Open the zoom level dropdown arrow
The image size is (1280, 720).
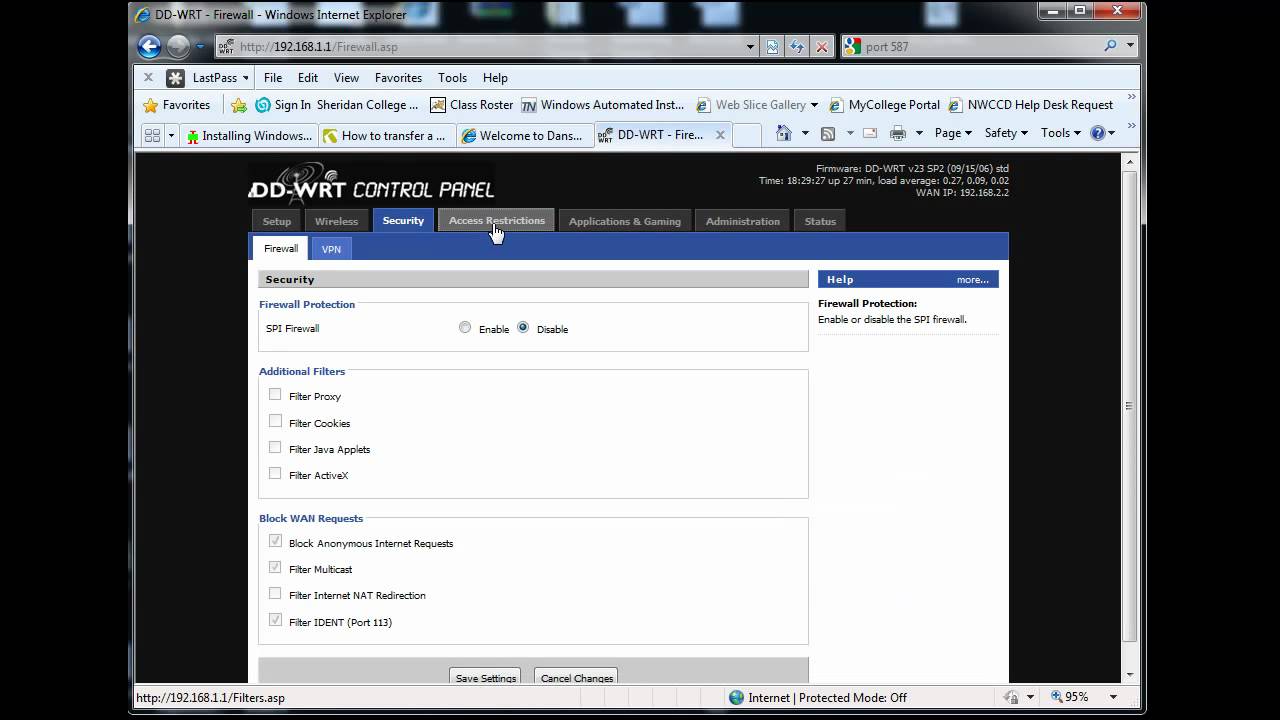tap(1112, 697)
